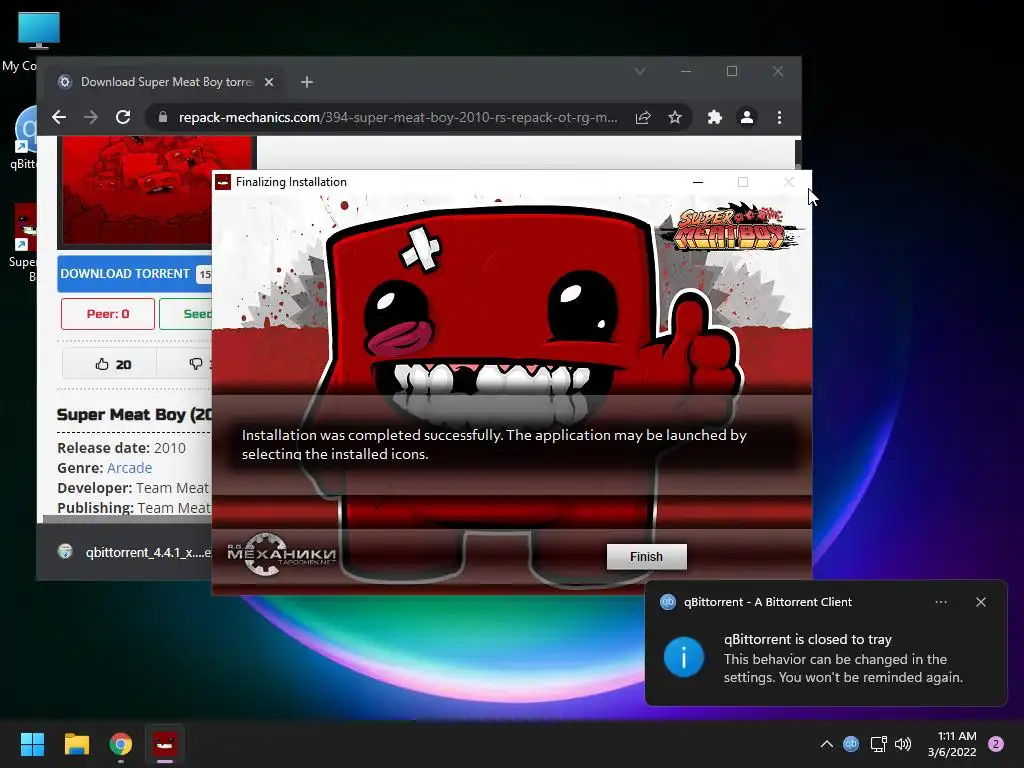Open Chrome profile avatar icon

click(x=746, y=118)
